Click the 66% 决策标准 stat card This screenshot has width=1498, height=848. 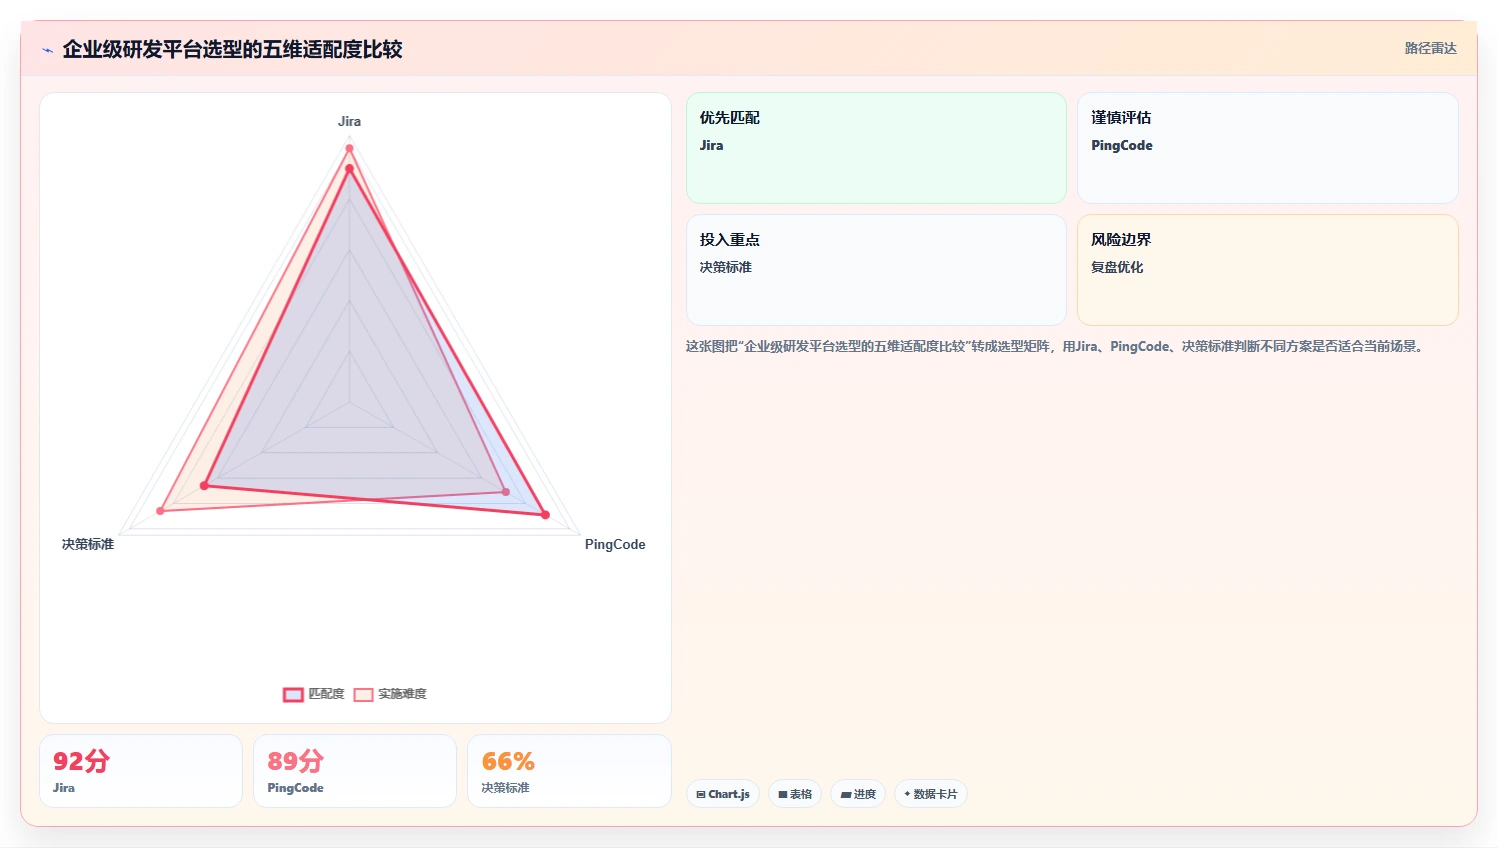(569, 771)
